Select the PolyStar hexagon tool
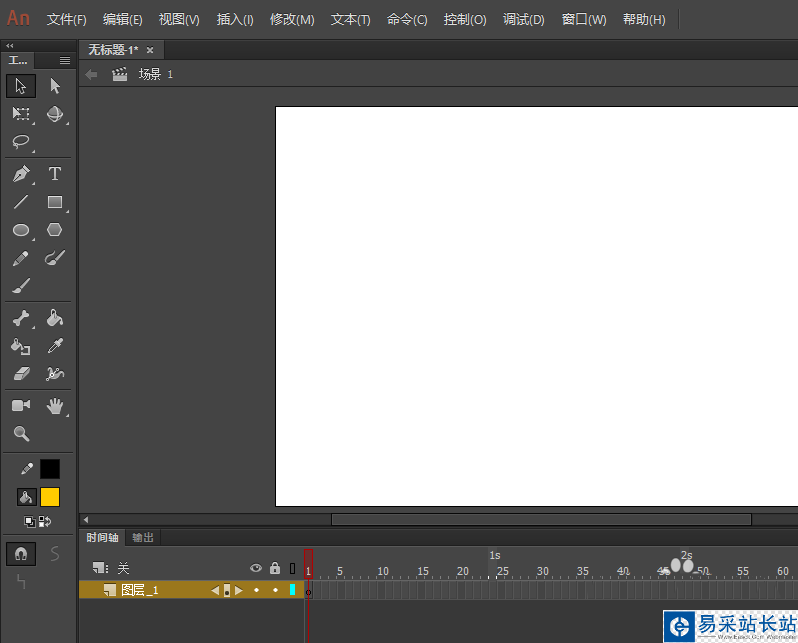This screenshot has width=798, height=643. point(55,230)
